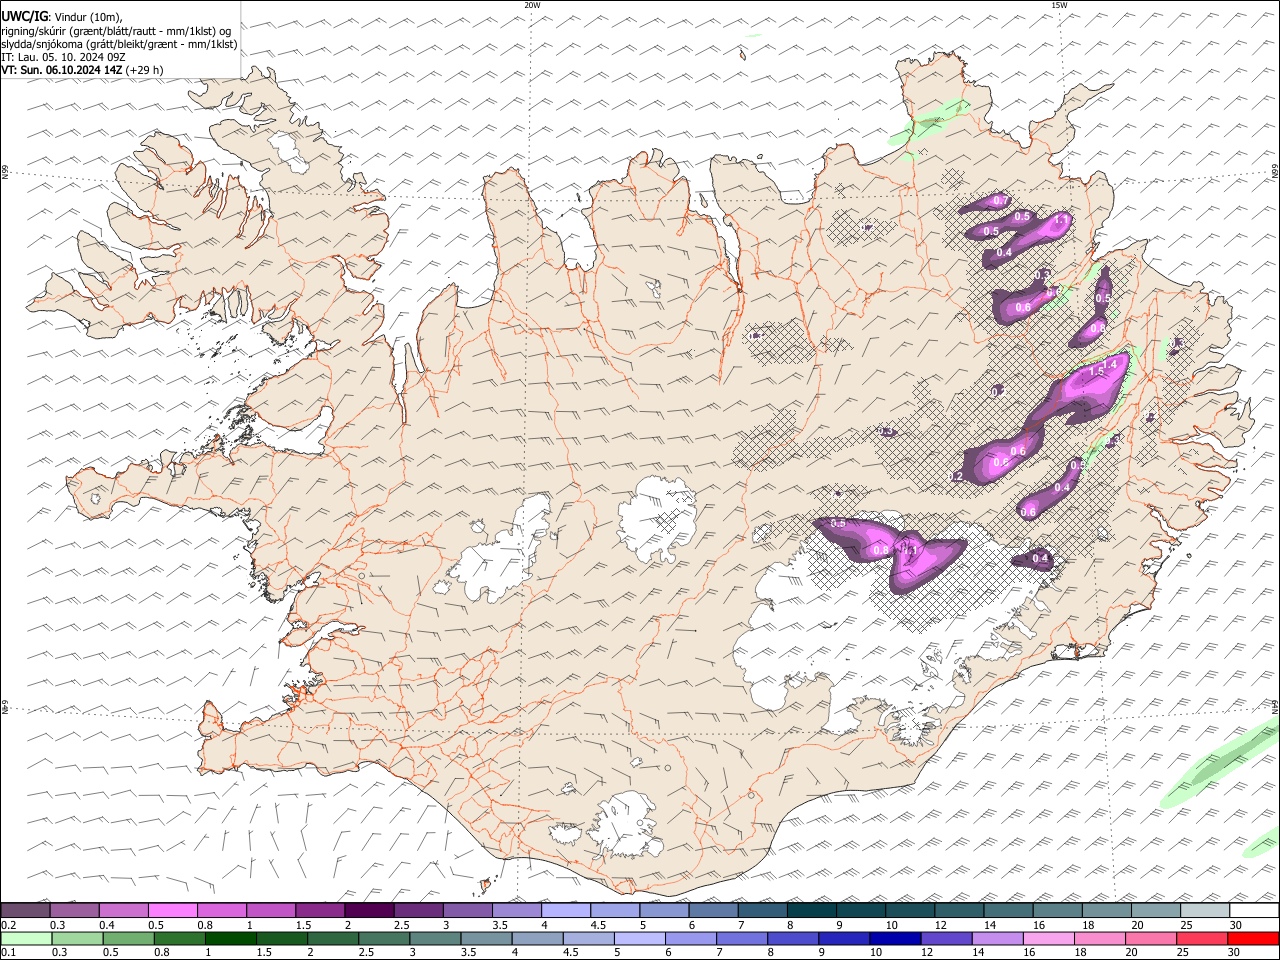Click the darkest green 1–1.5 rain legend swatch
The height and width of the screenshot is (960, 1280).
[231, 938]
